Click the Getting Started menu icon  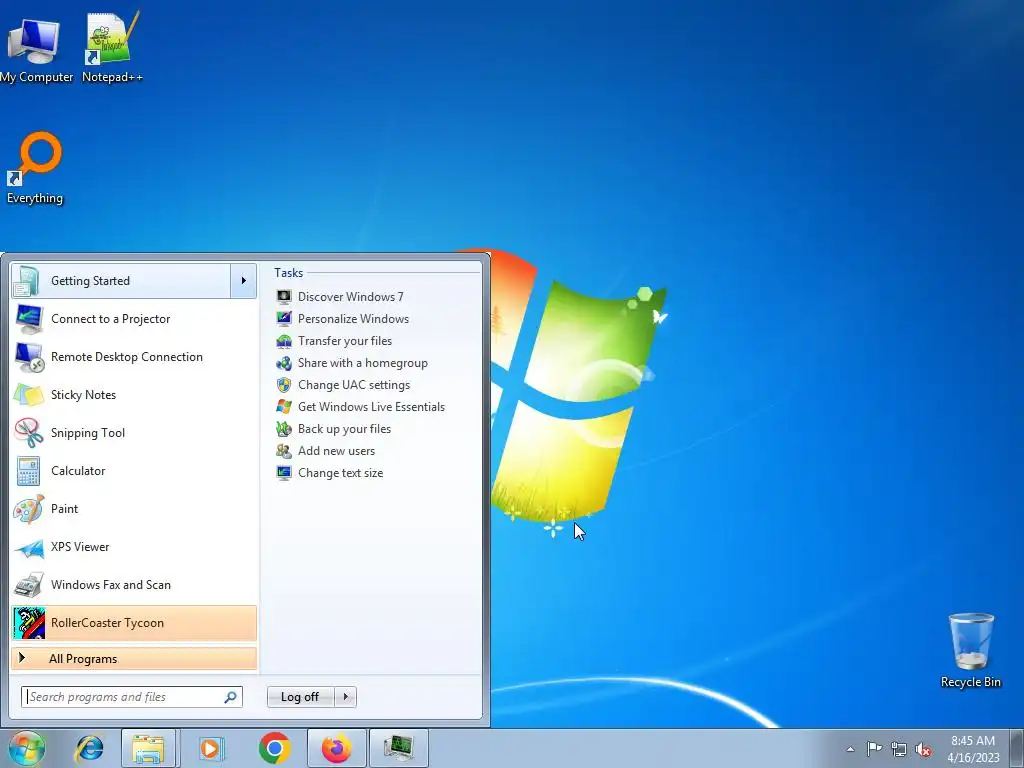29,281
